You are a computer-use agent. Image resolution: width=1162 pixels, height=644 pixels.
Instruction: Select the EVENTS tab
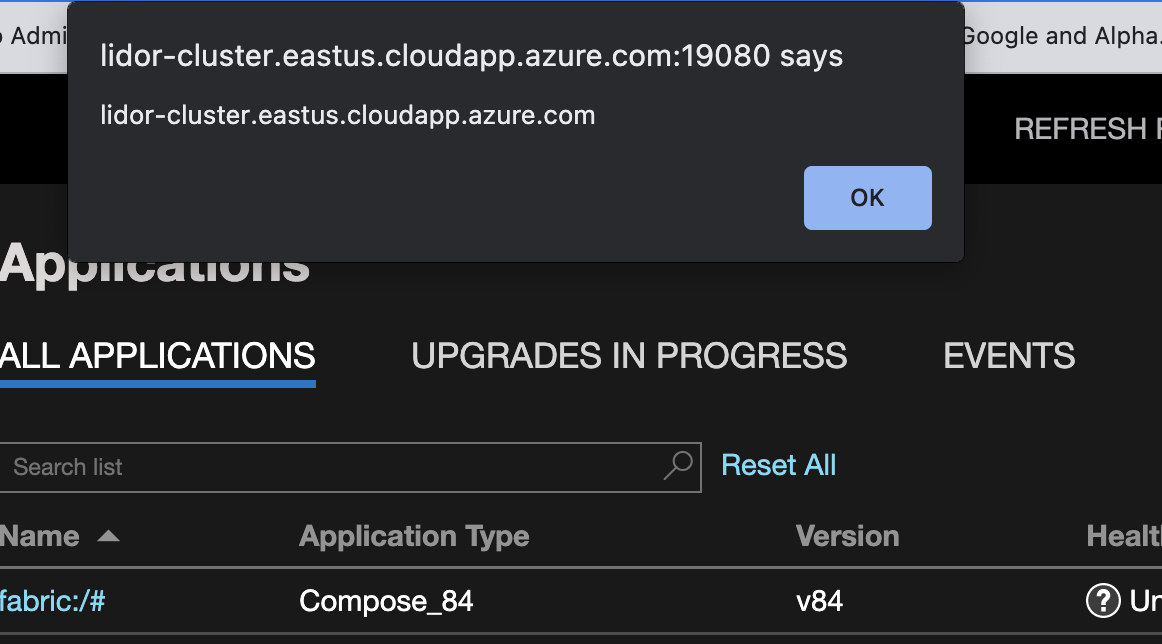point(1009,356)
